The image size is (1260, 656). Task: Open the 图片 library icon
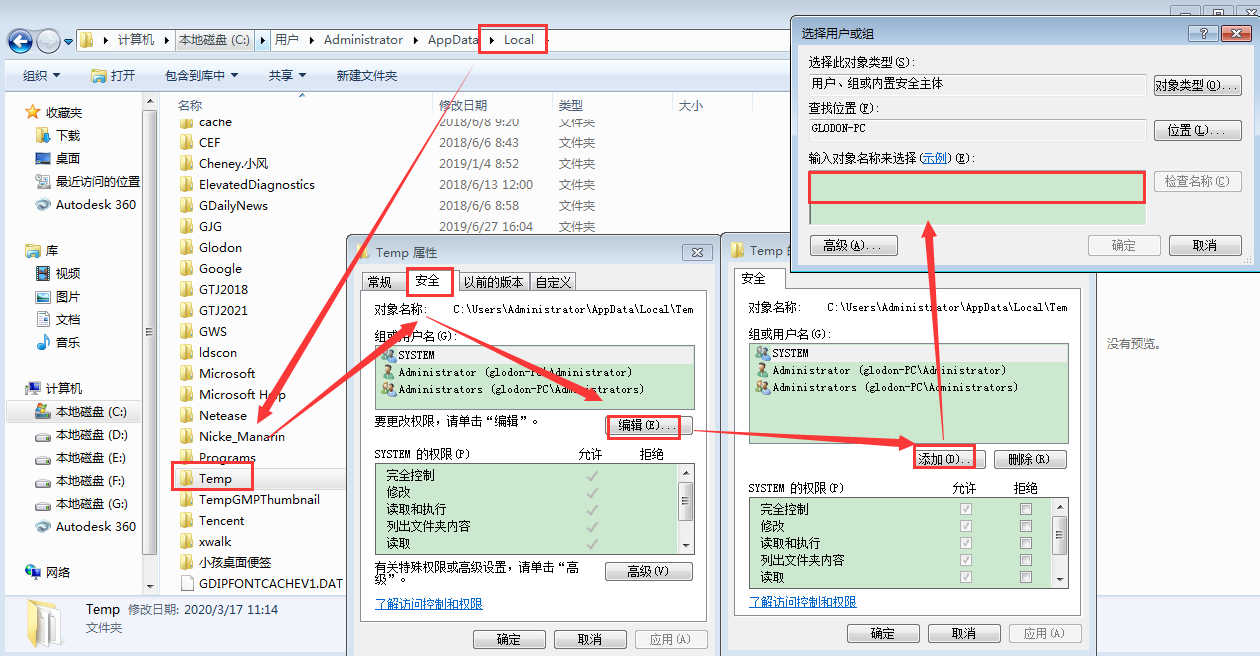pyautogui.click(x=42, y=296)
